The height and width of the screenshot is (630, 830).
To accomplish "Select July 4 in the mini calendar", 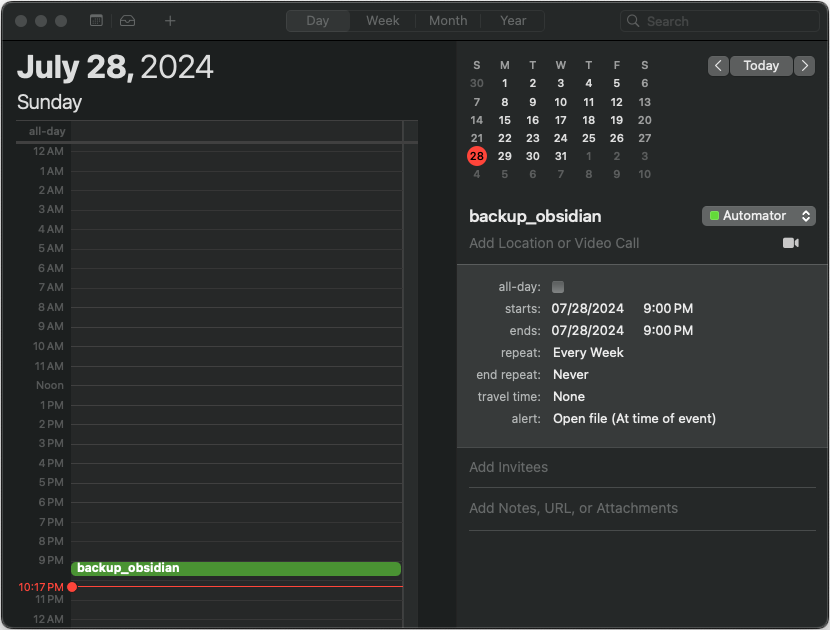I will pyautogui.click(x=589, y=83).
